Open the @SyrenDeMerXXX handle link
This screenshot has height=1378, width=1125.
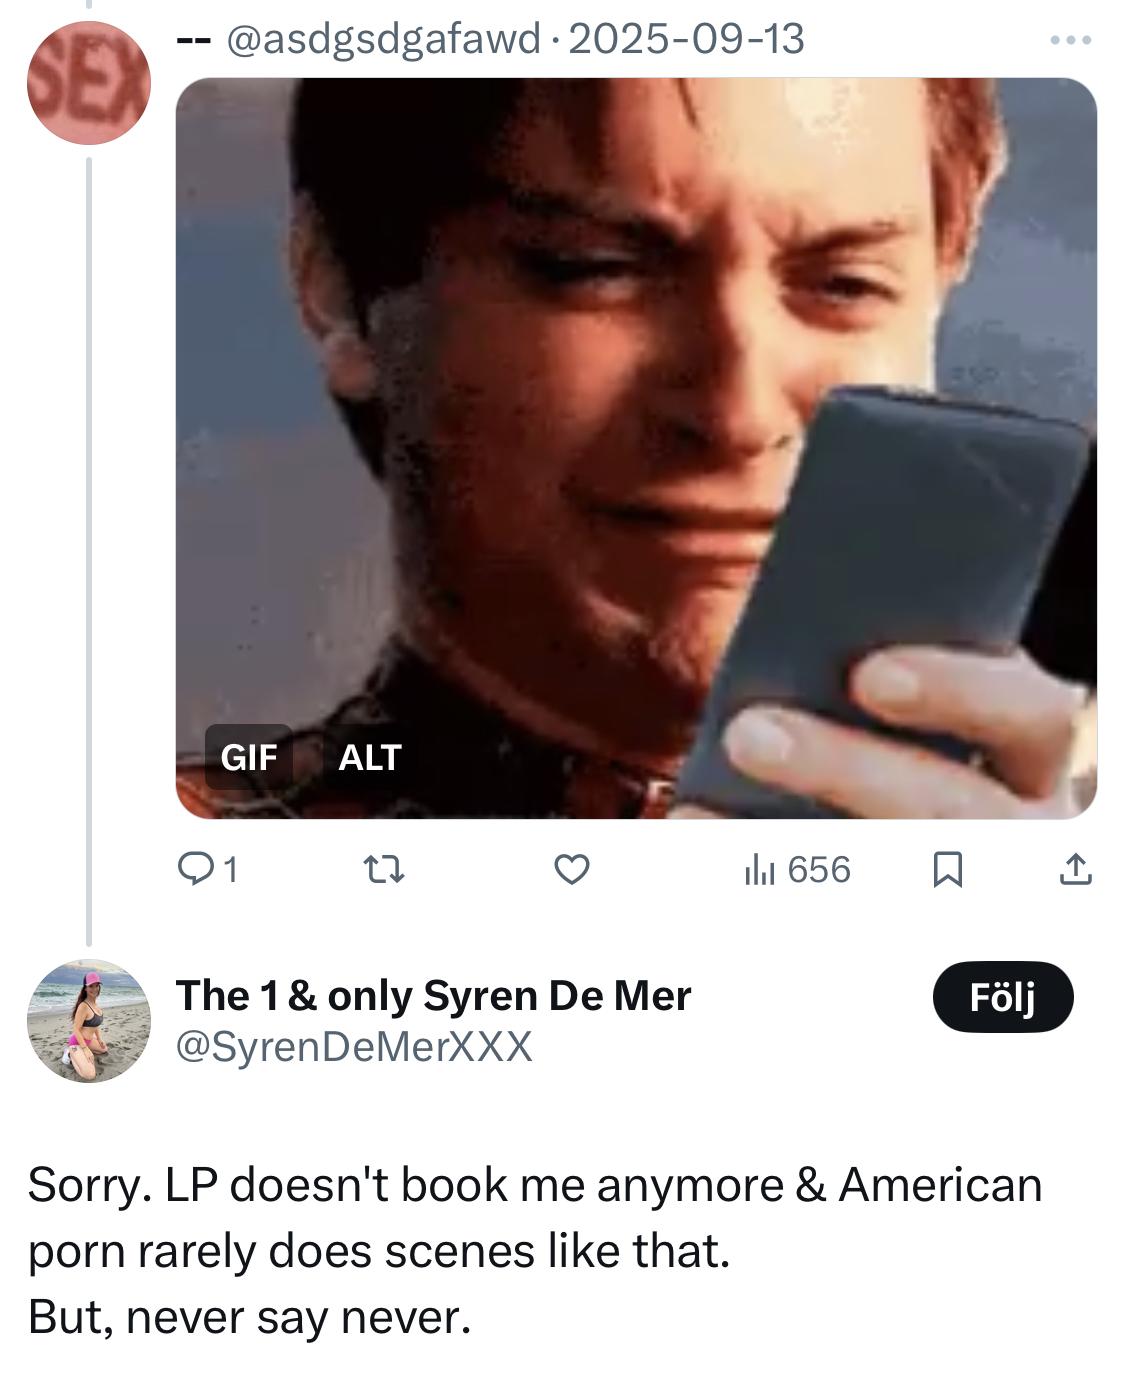[354, 1046]
